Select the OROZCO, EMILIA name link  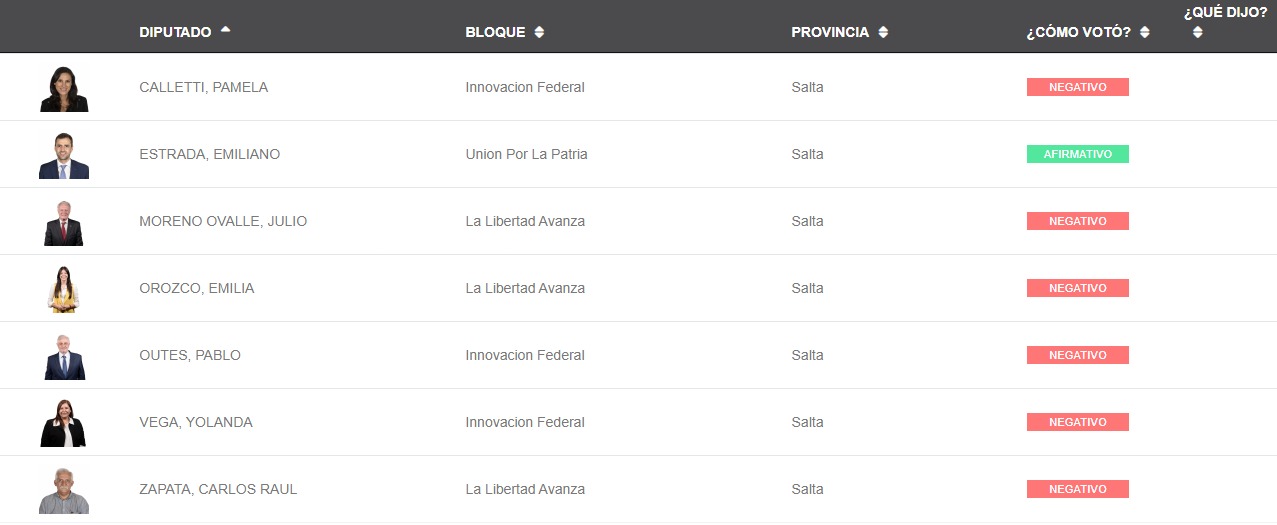[196, 288]
